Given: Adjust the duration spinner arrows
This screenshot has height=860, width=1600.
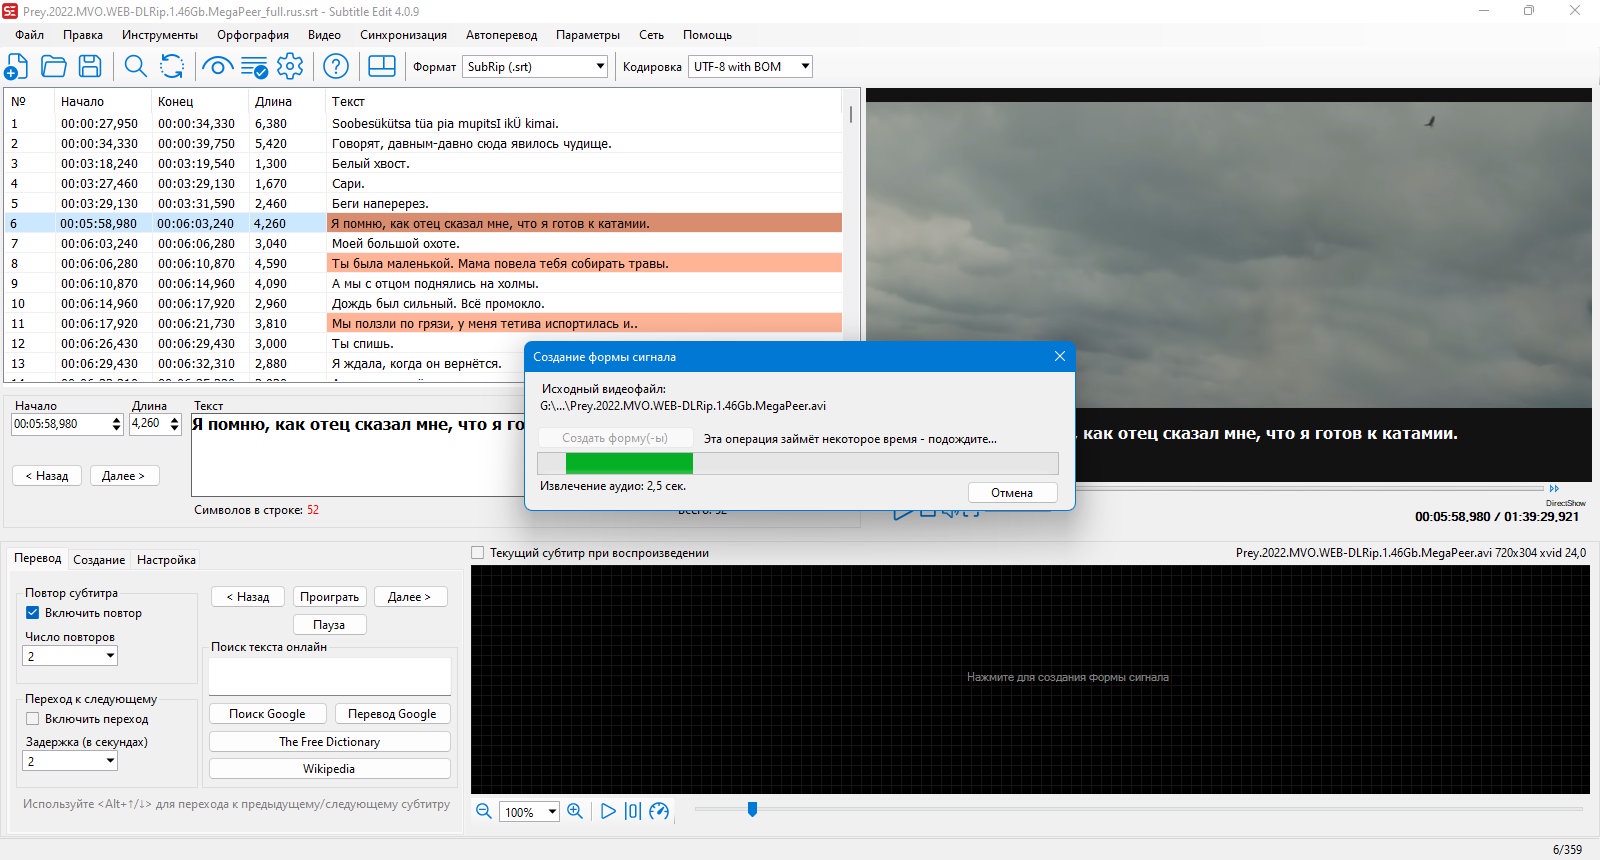Looking at the screenshot, I should pos(174,424).
